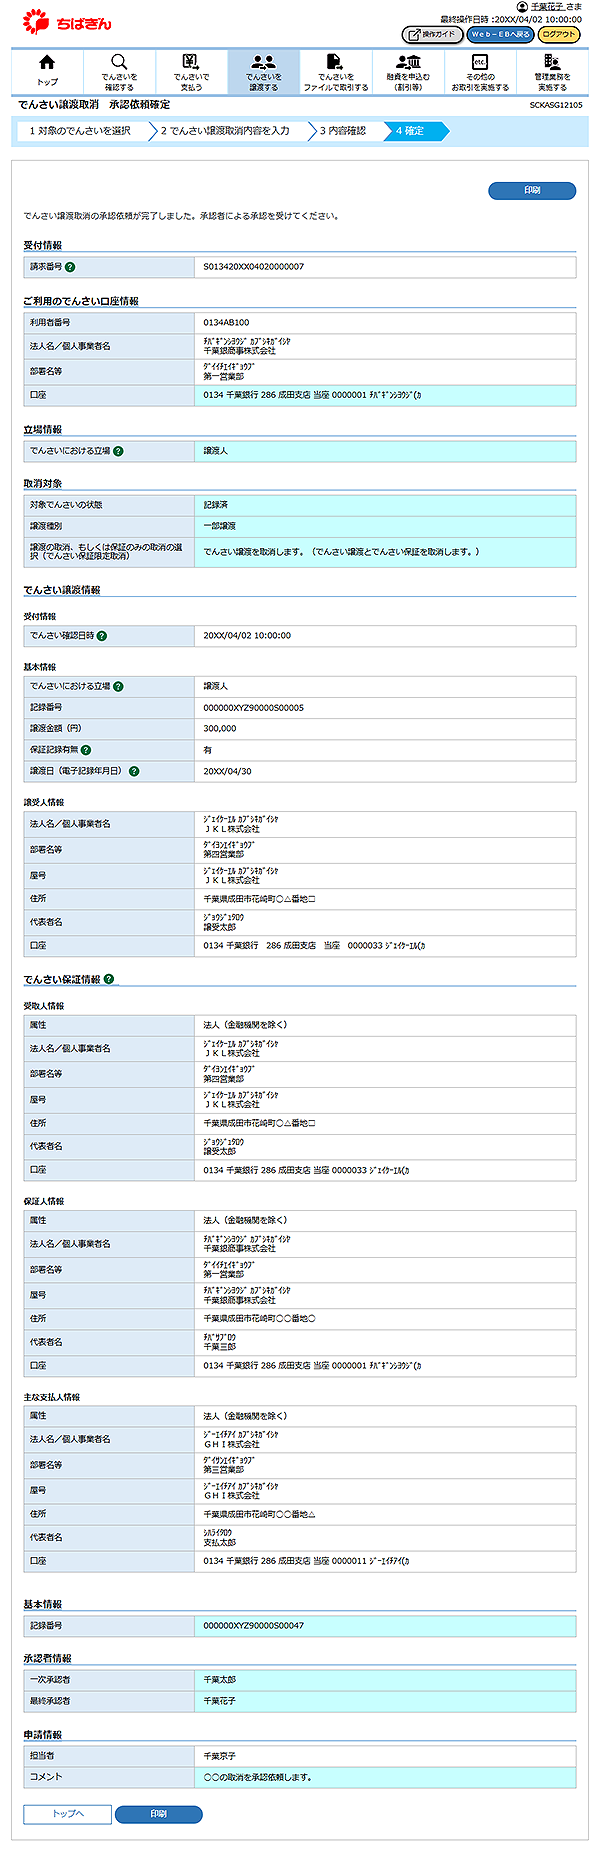Open help icon next to 譲渡日（電子記録年月日）
Viewport: 600px width, 1852px height.
click(134, 771)
